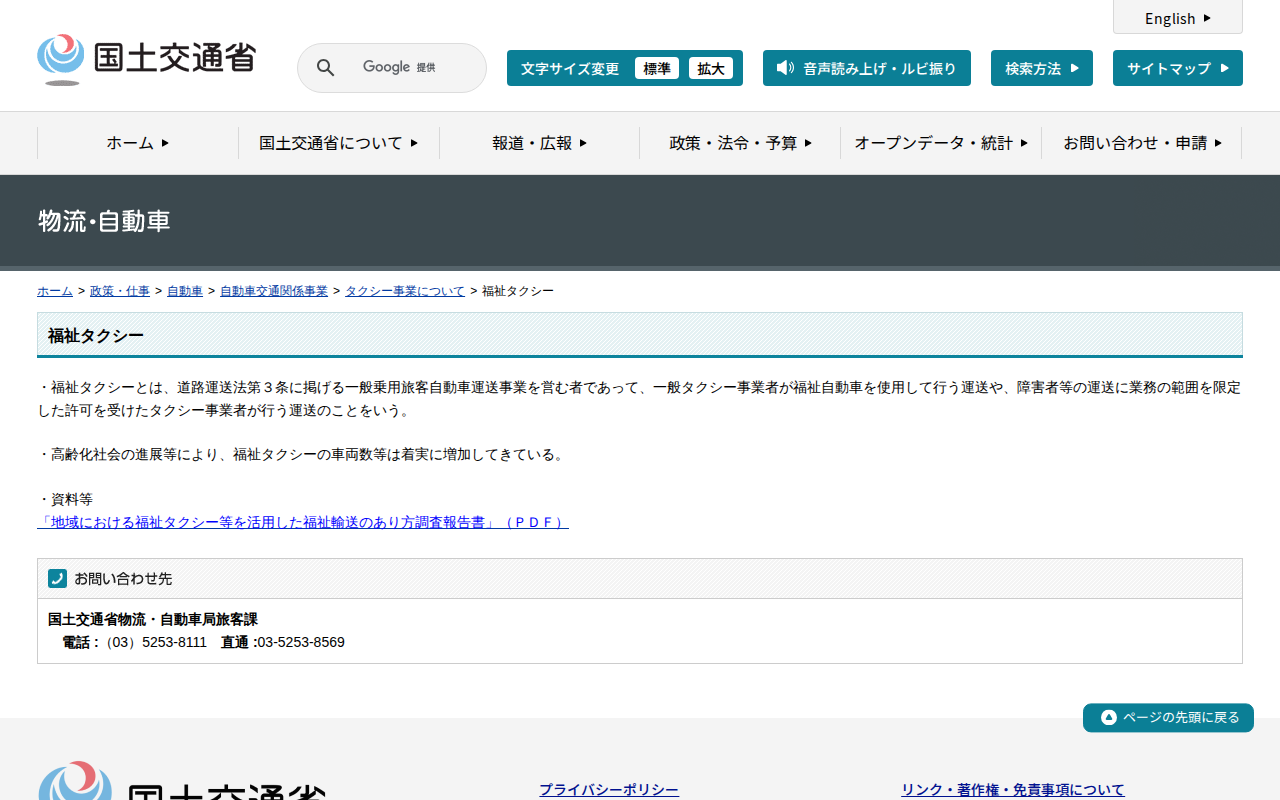Set text size to 拡大
Viewport: 1280px width, 800px height.
pos(711,68)
